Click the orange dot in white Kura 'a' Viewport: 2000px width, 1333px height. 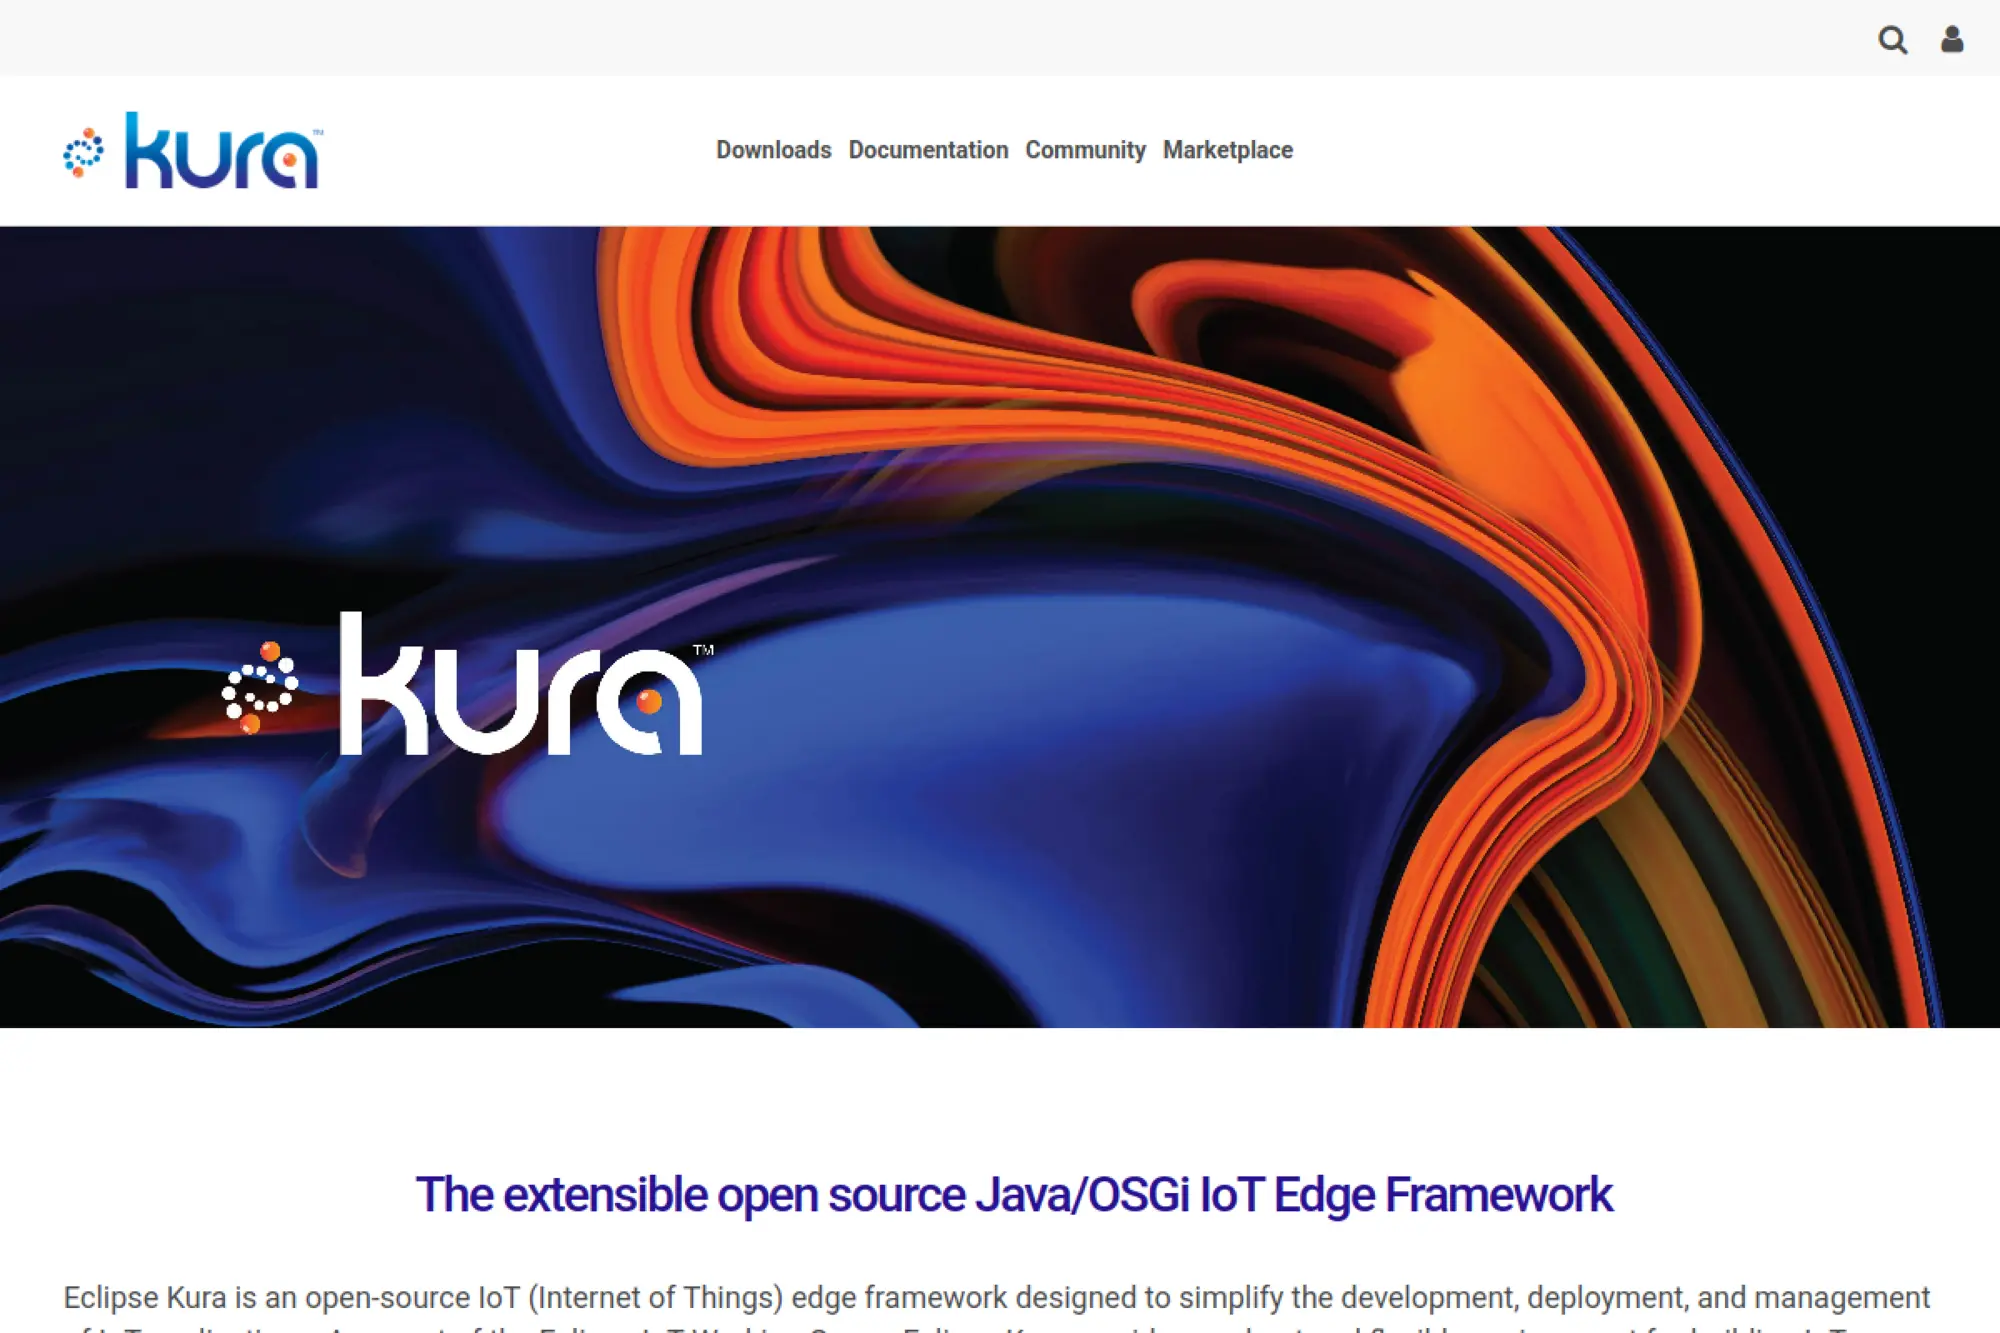click(649, 702)
